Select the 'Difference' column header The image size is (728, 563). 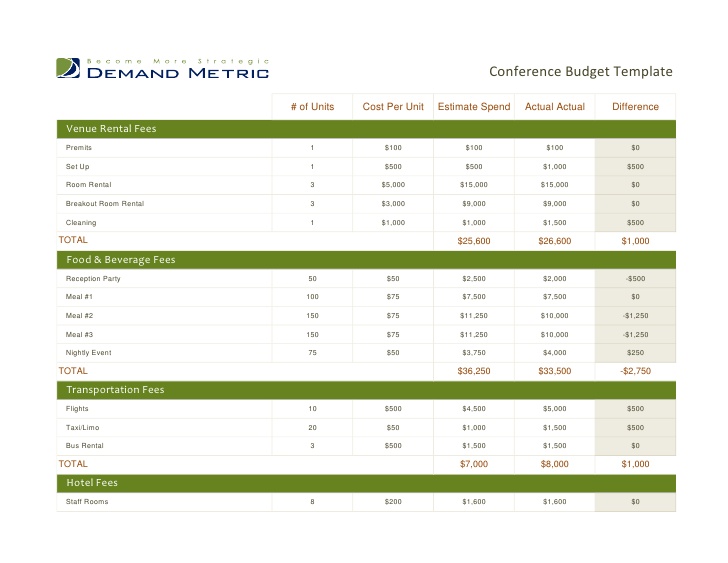pos(636,107)
